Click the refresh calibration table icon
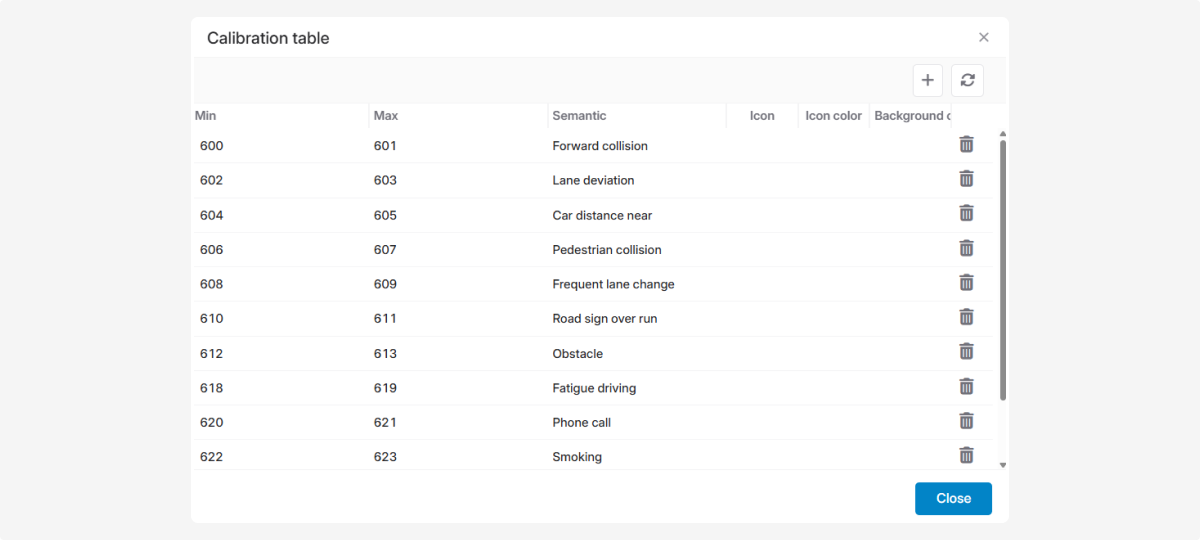Screen dimensions: 1200x540 [x=967, y=80]
